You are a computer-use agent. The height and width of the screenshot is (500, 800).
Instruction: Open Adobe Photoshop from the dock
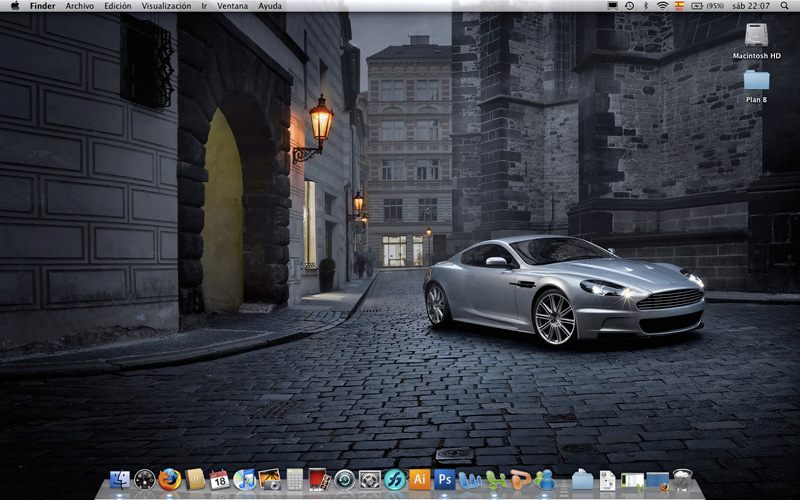click(445, 479)
